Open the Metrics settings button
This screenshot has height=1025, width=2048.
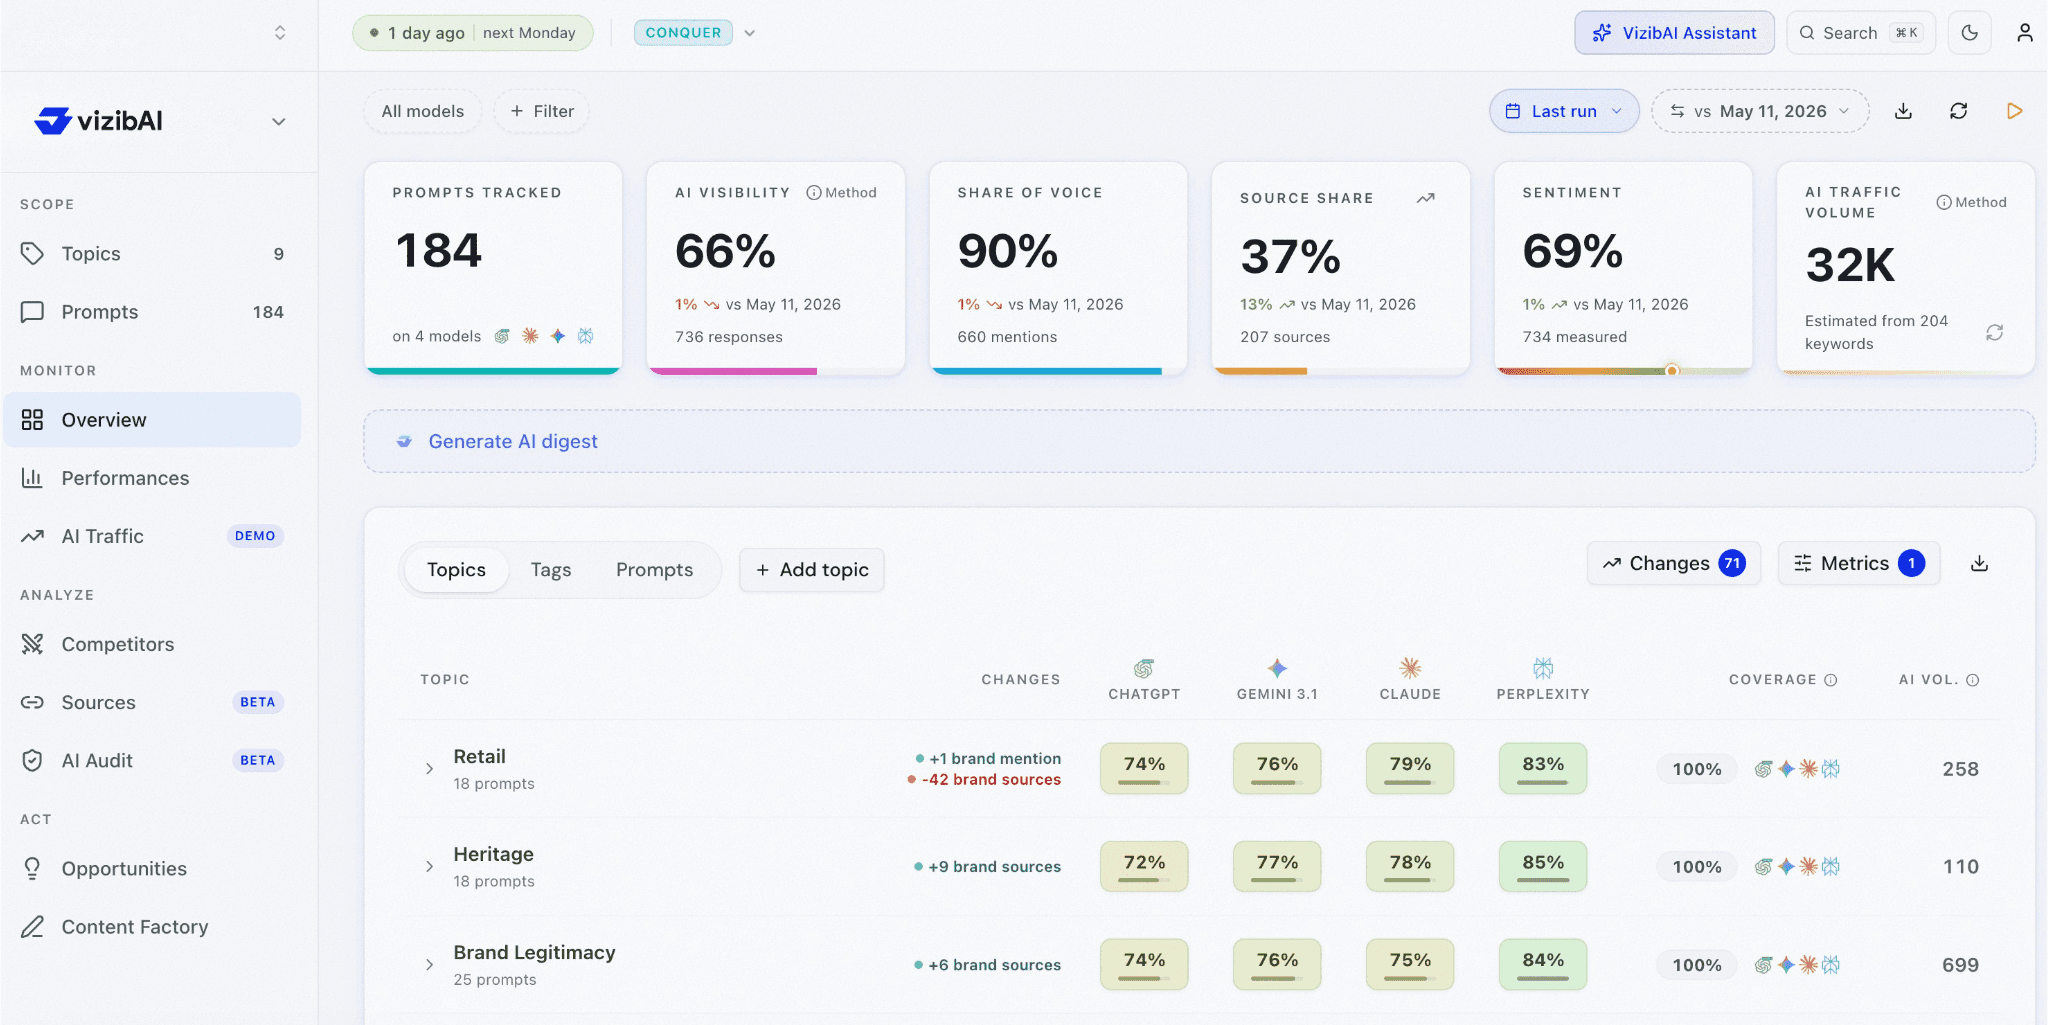[x=1859, y=564]
